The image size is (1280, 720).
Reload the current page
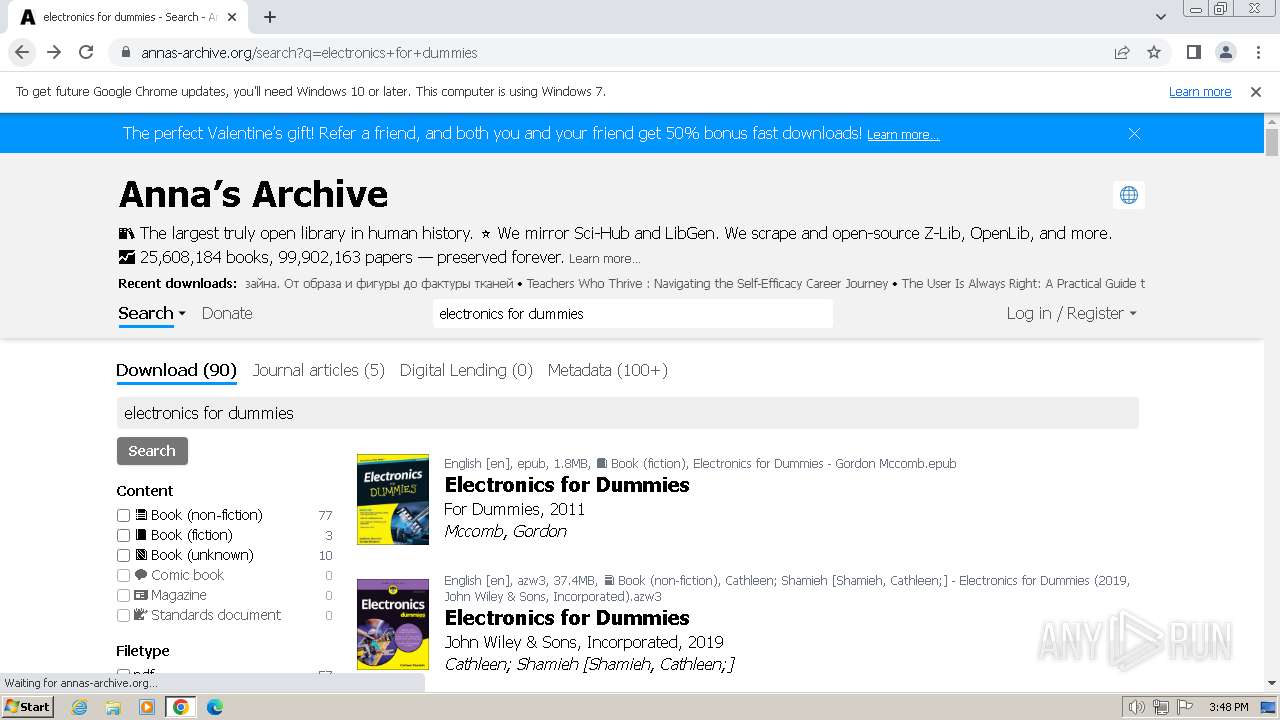[x=86, y=52]
